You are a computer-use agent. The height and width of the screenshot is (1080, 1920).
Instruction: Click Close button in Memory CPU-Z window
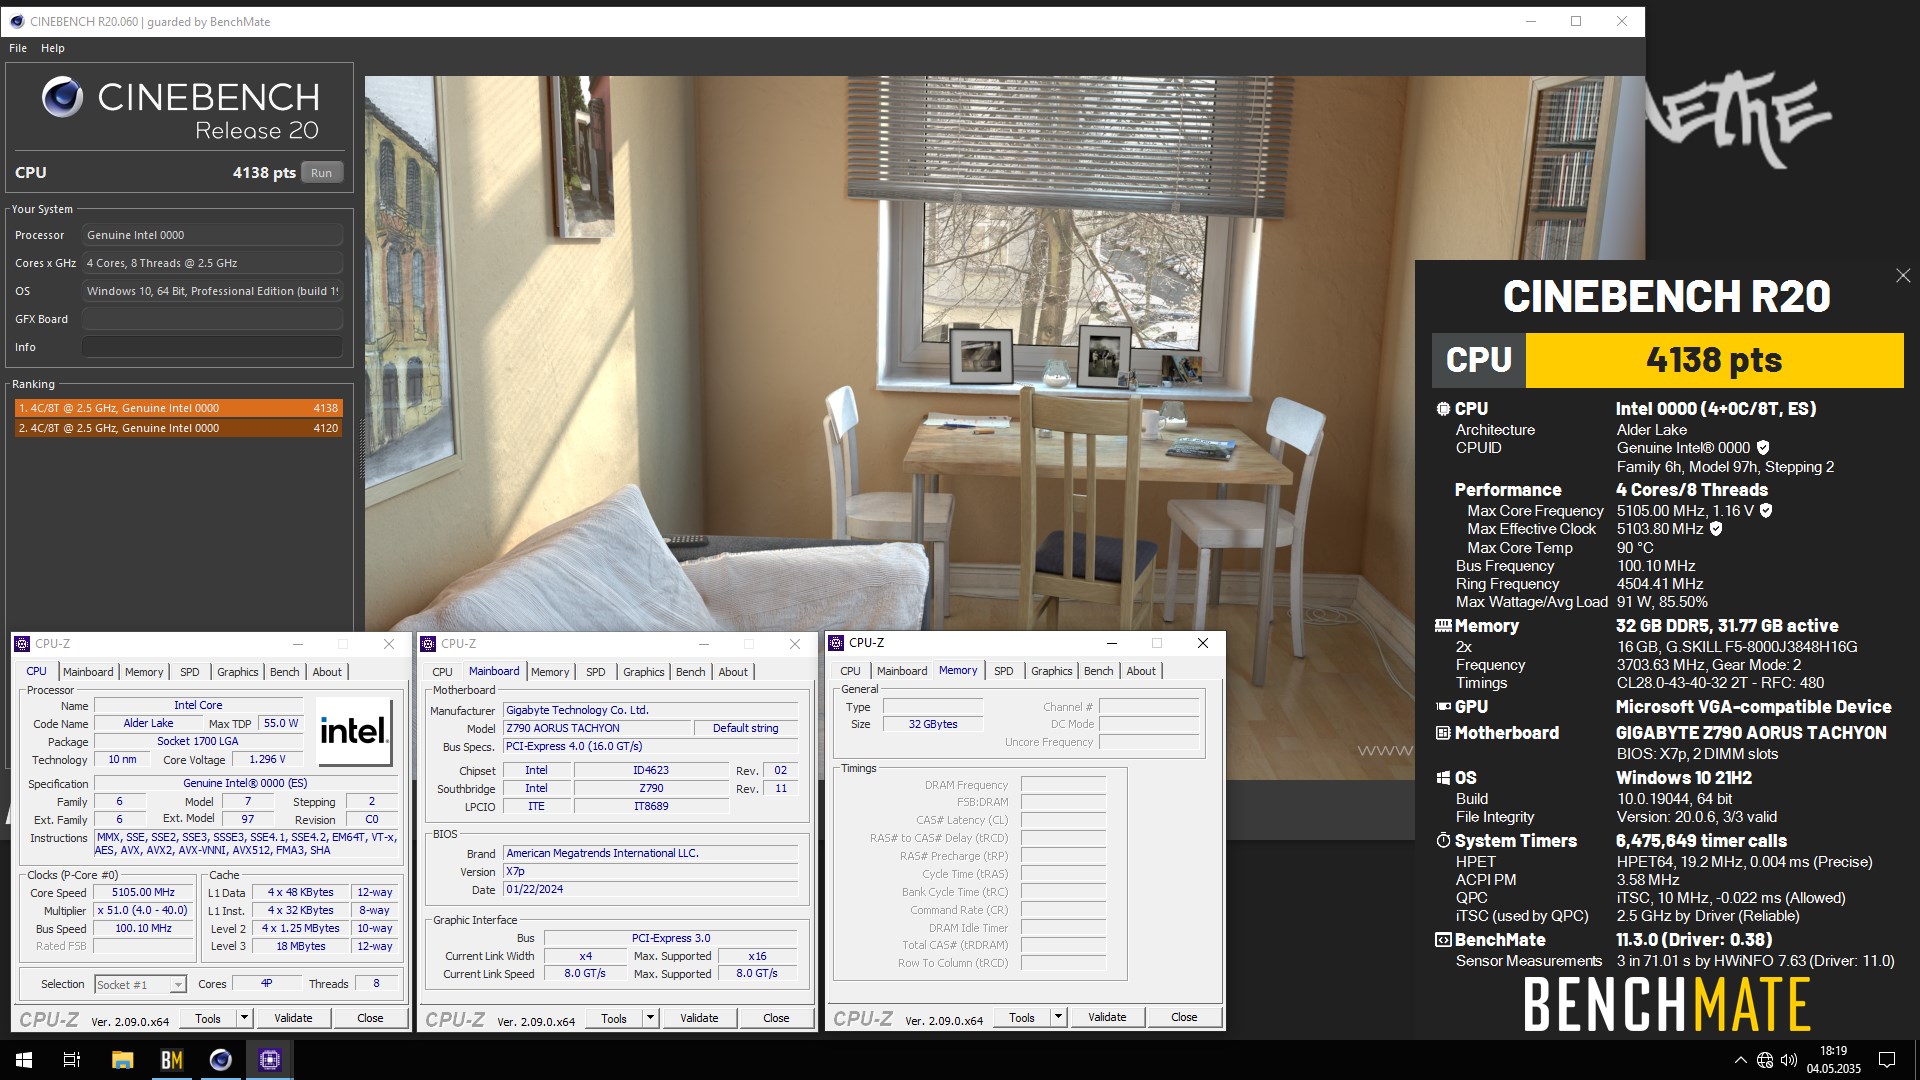pos(1184,1017)
